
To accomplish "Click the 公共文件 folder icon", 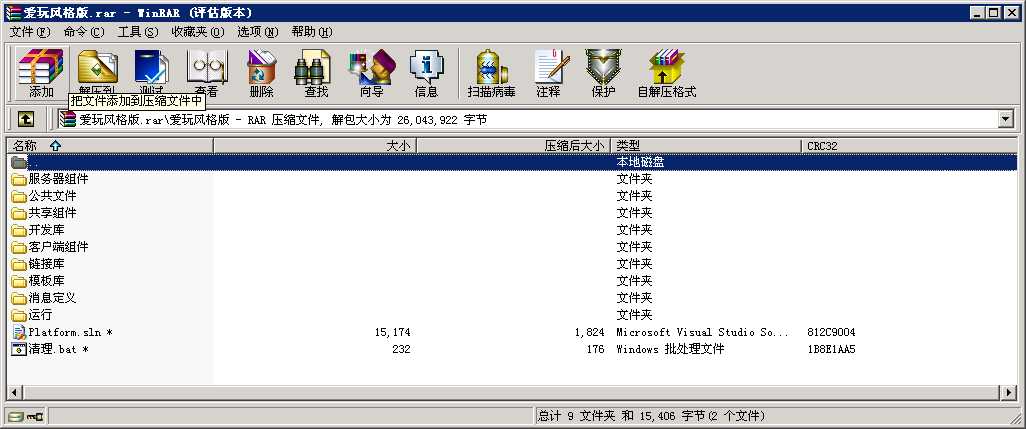I will pos(19,196).
